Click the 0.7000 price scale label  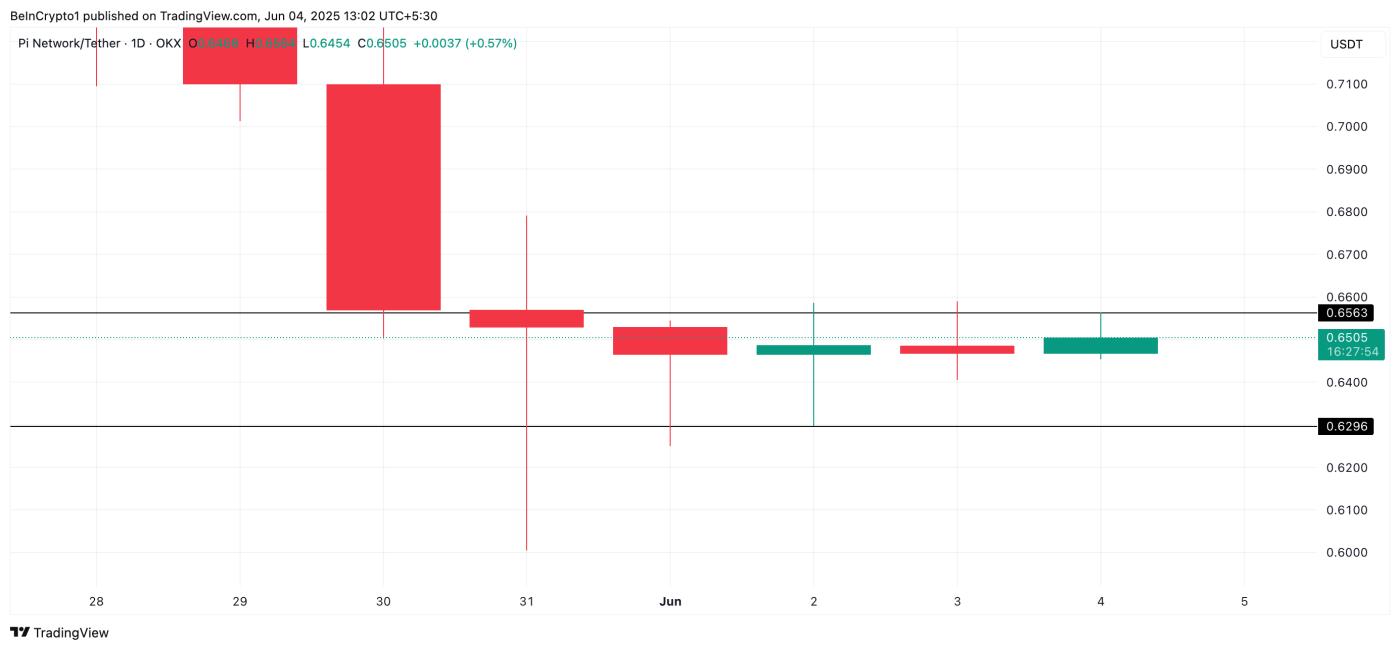coord(1346,127)
